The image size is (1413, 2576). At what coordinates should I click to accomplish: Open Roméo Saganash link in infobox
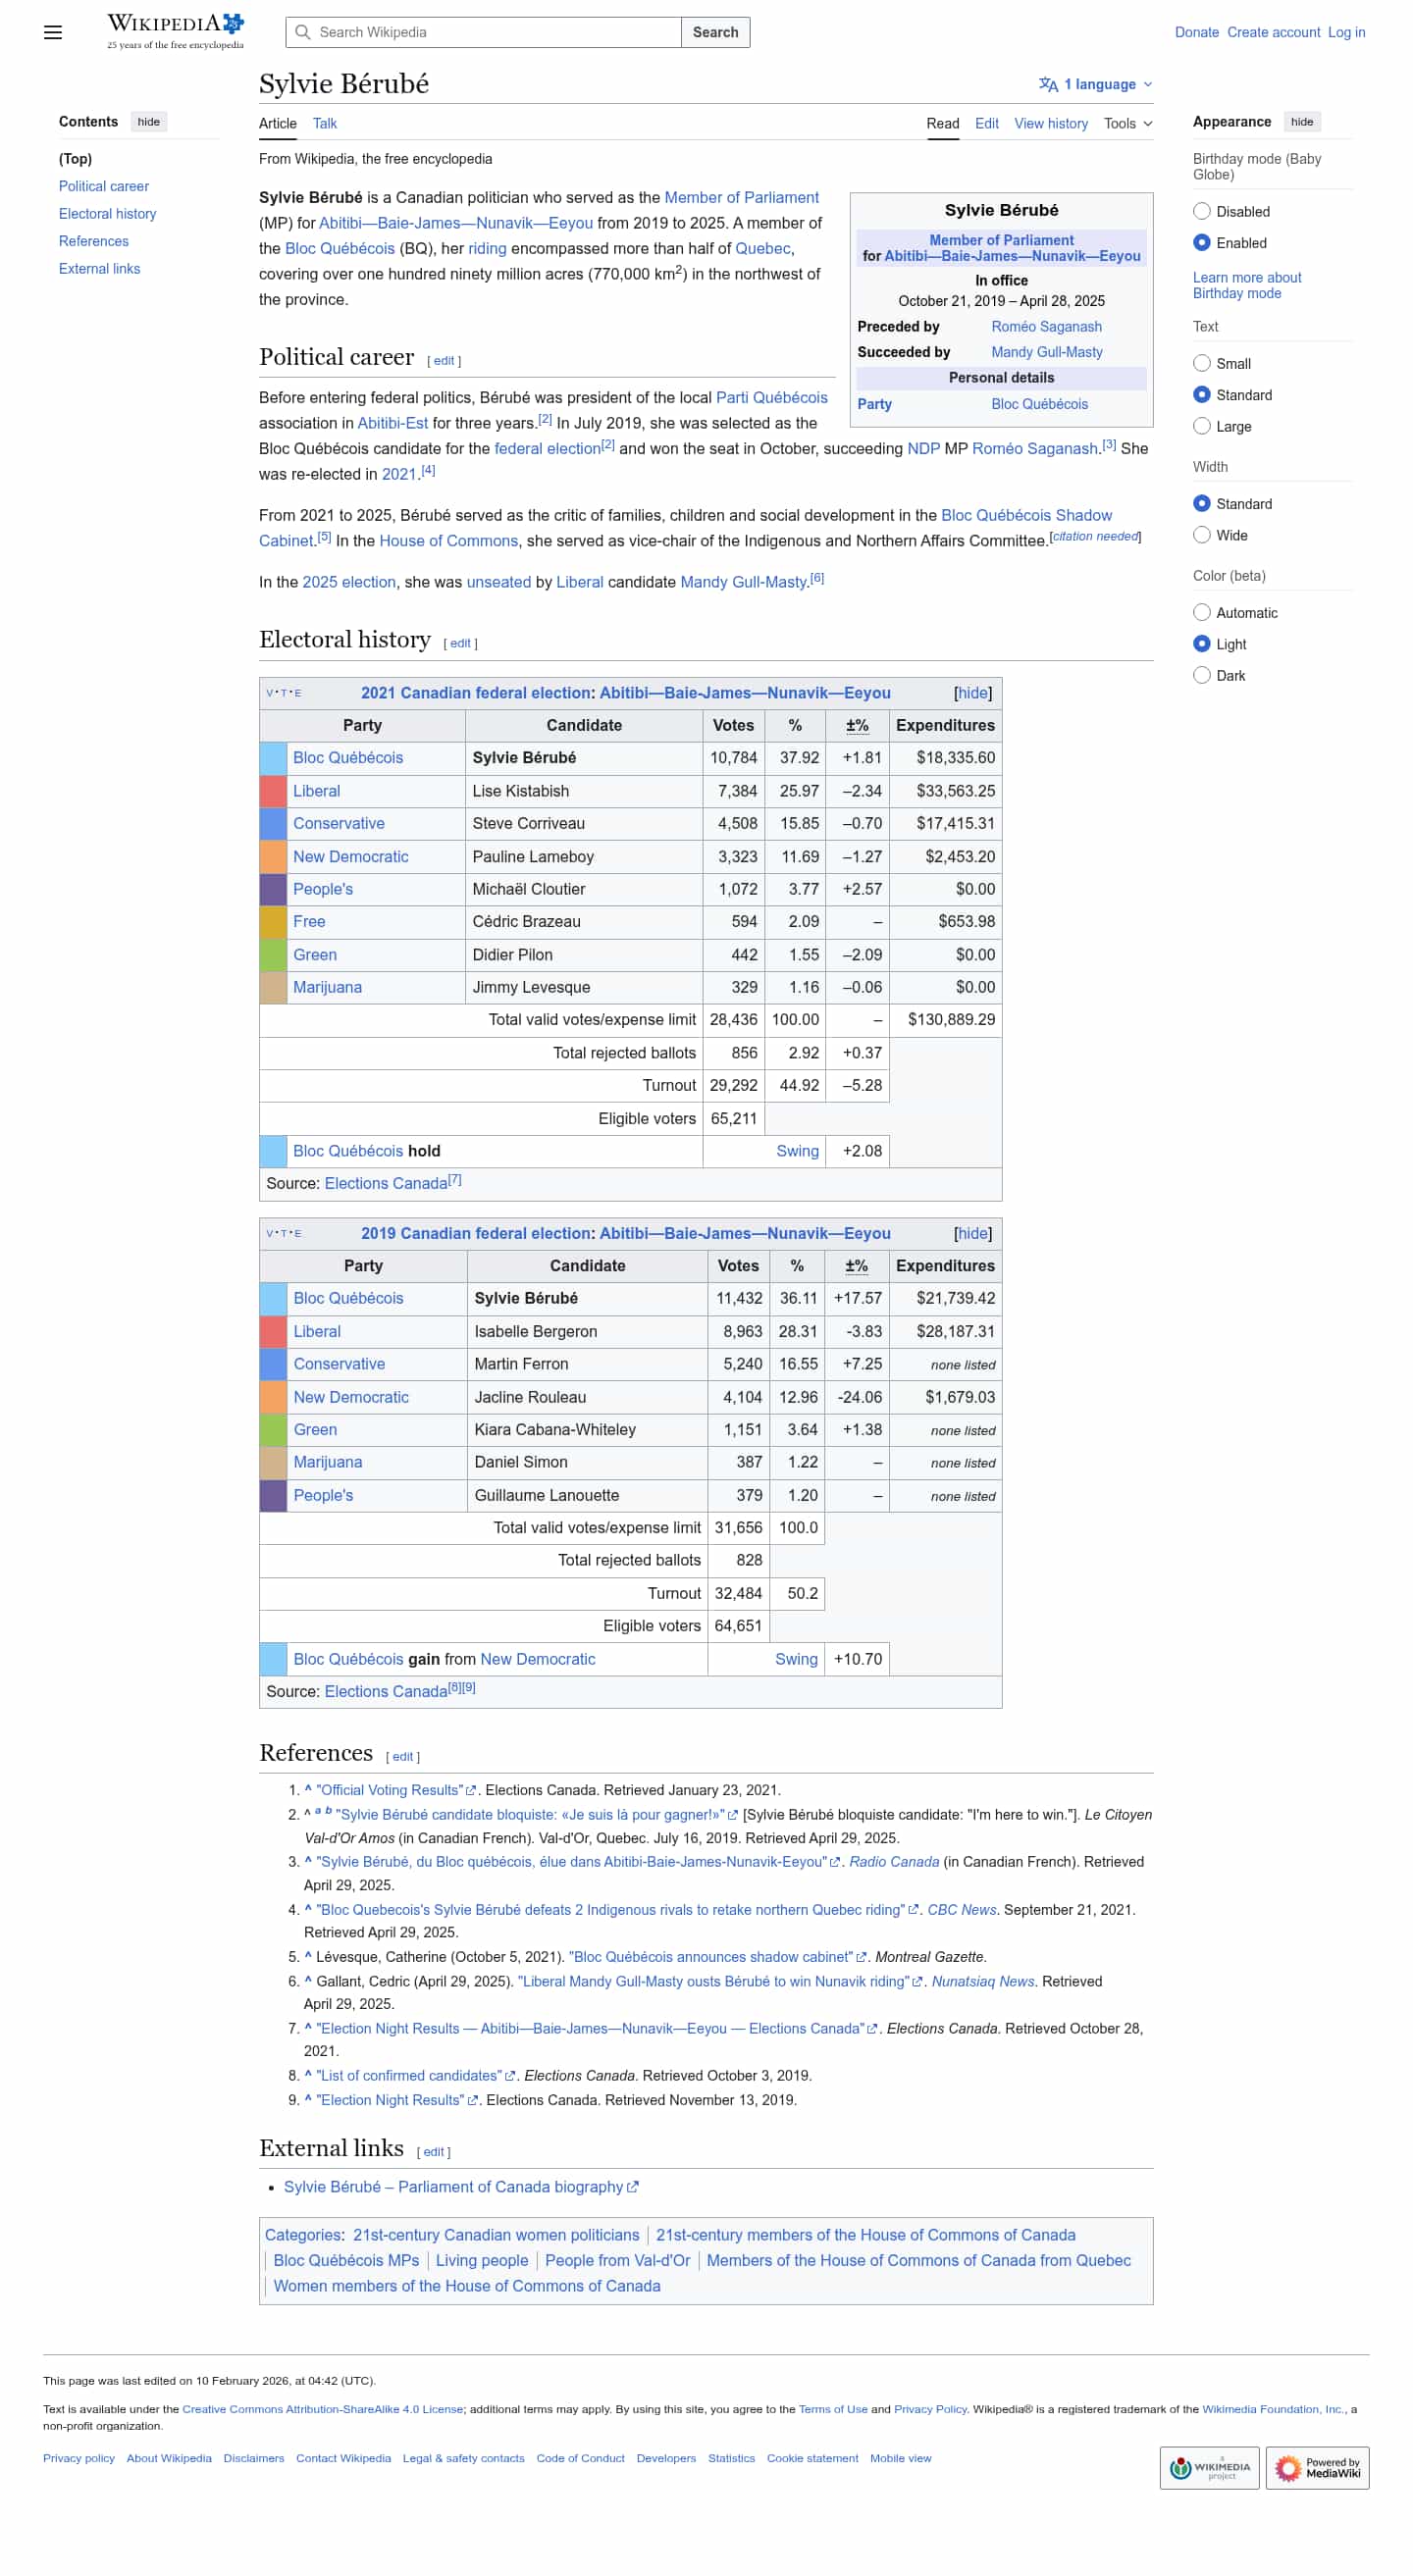1047,326
